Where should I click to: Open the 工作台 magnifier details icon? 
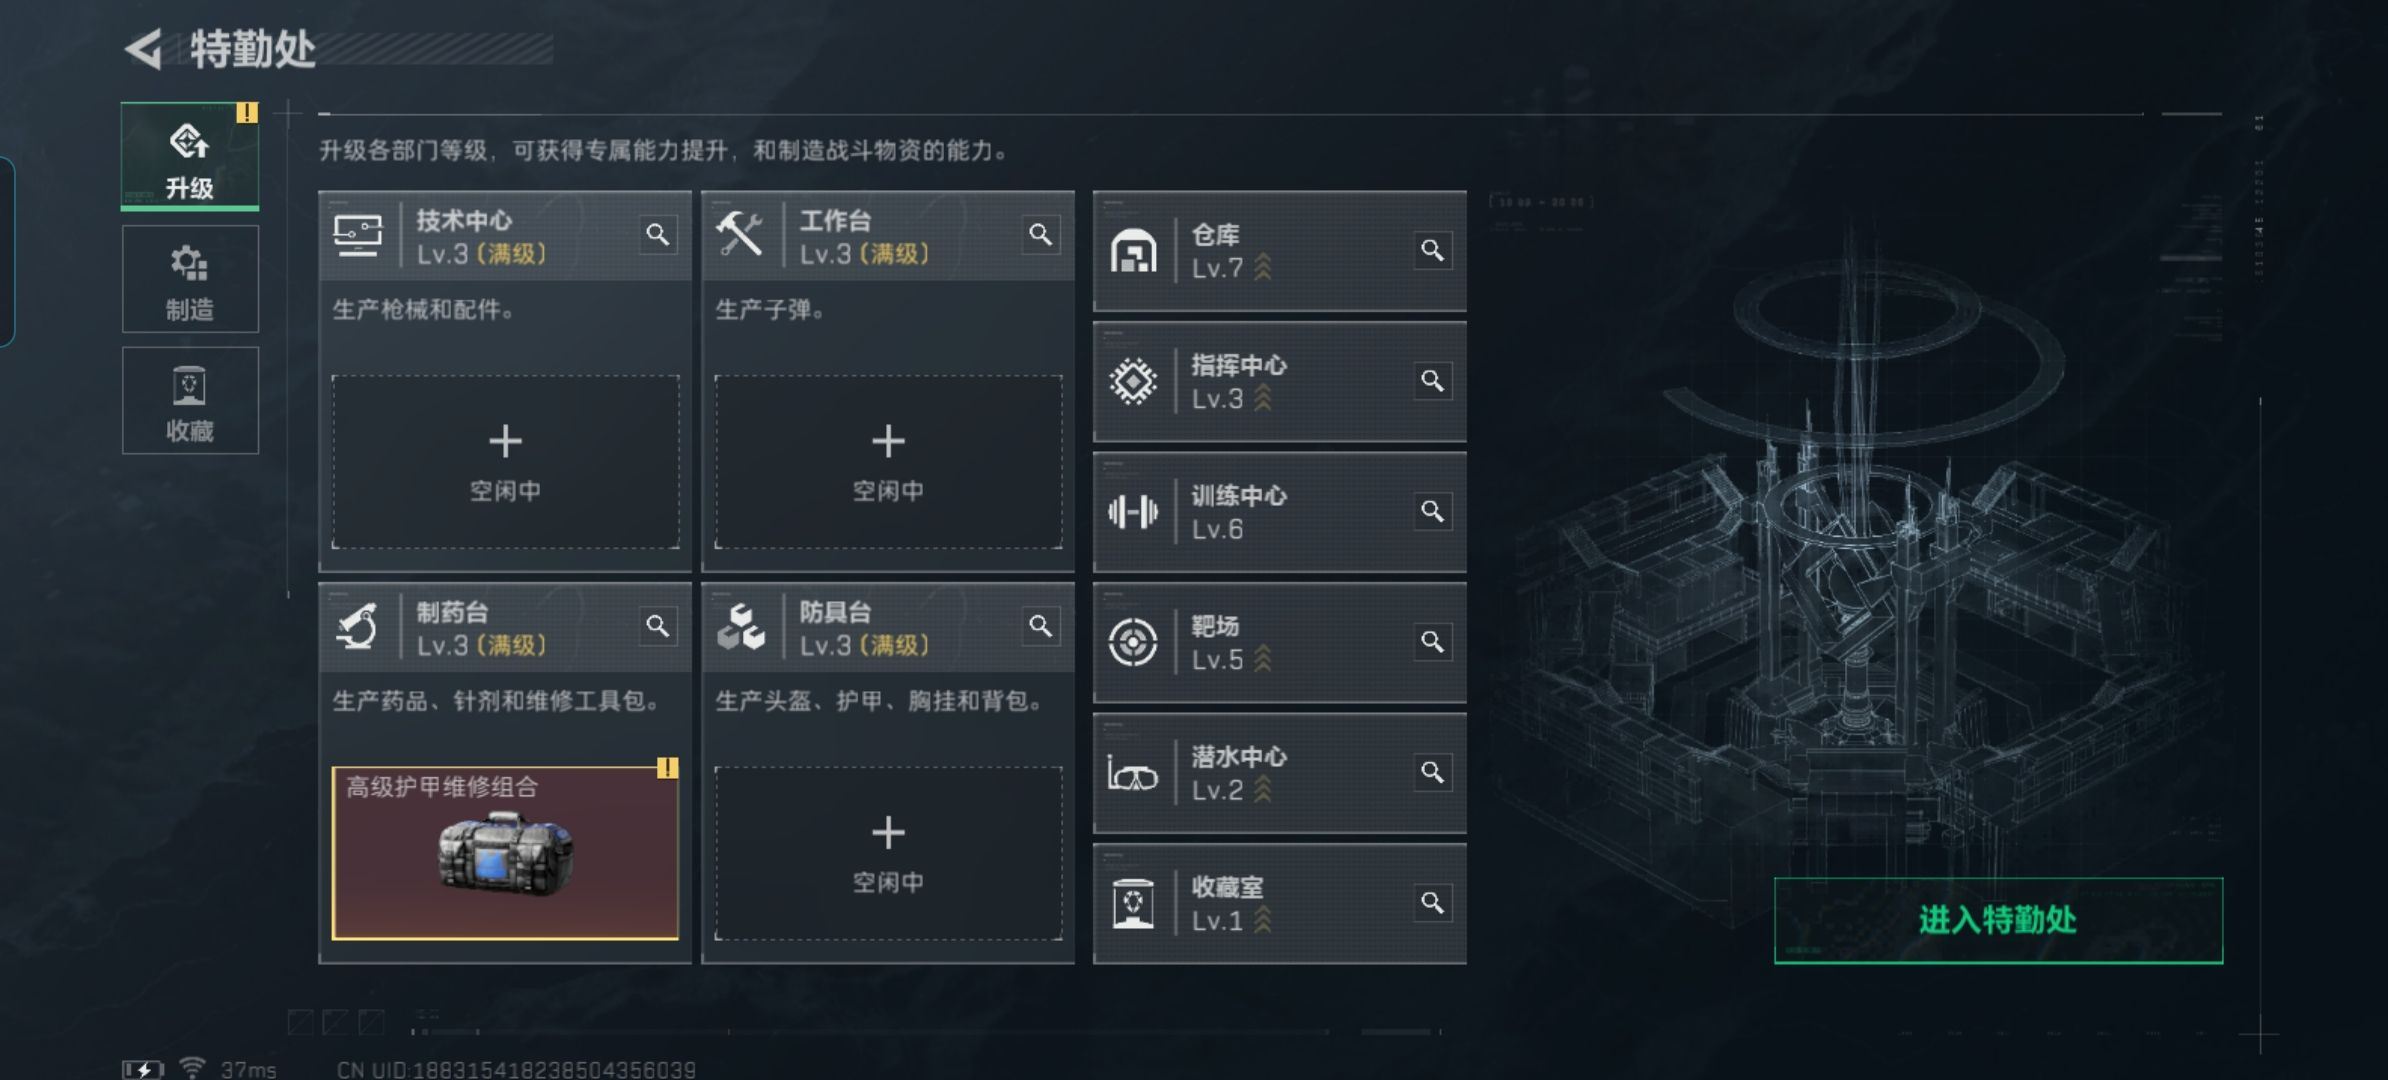click(x=1040, y=235)
